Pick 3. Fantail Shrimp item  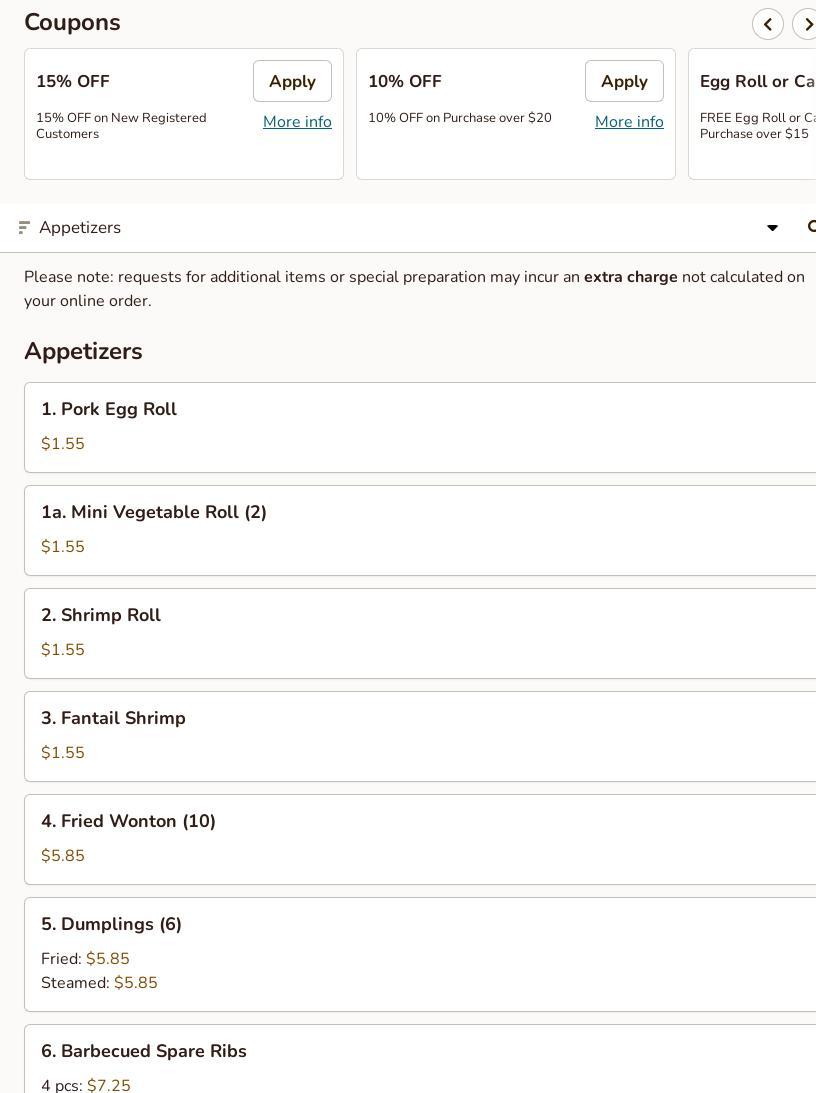[420, 737]
